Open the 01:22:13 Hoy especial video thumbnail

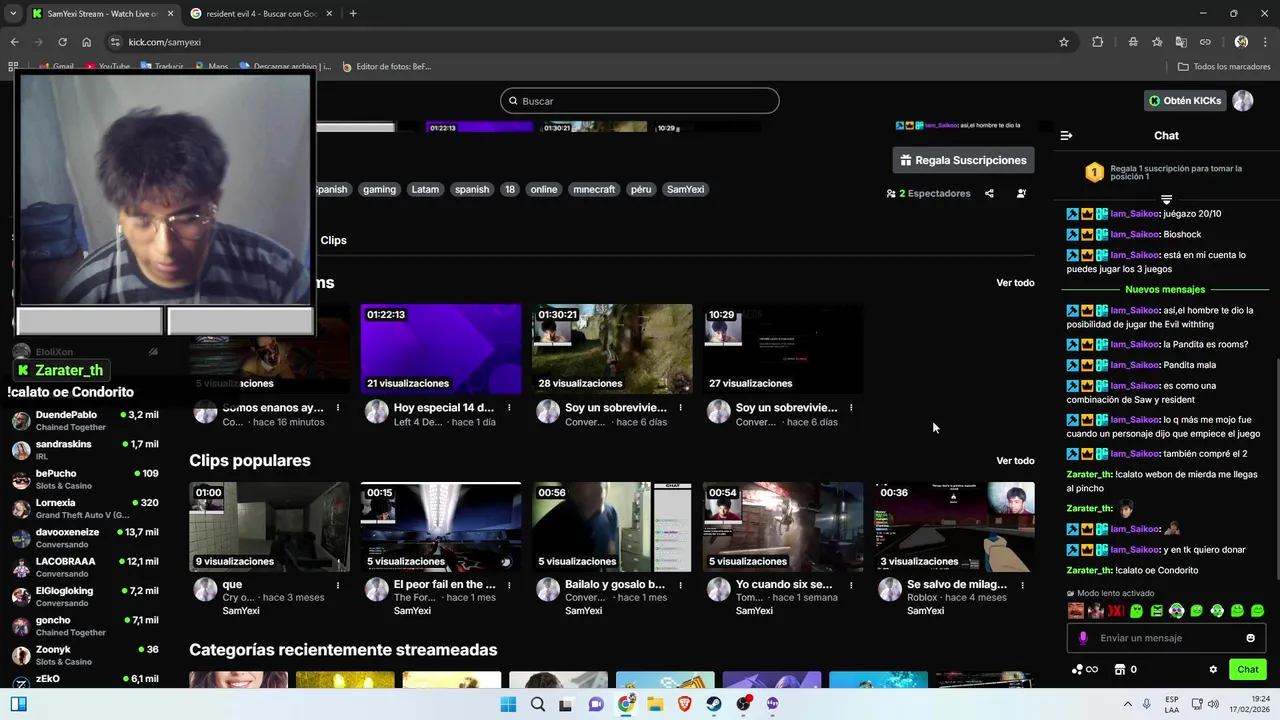point(441,349)
